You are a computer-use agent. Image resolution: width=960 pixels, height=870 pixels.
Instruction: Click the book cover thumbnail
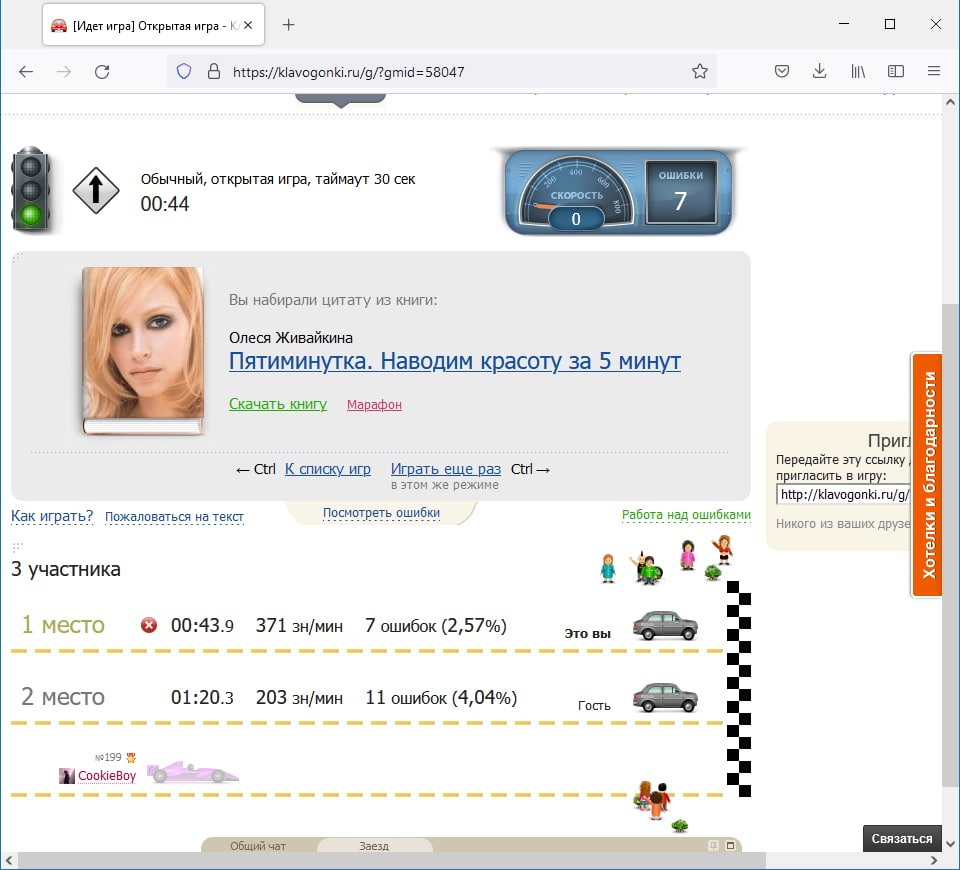pyautogui.click(x=143, y=350)
